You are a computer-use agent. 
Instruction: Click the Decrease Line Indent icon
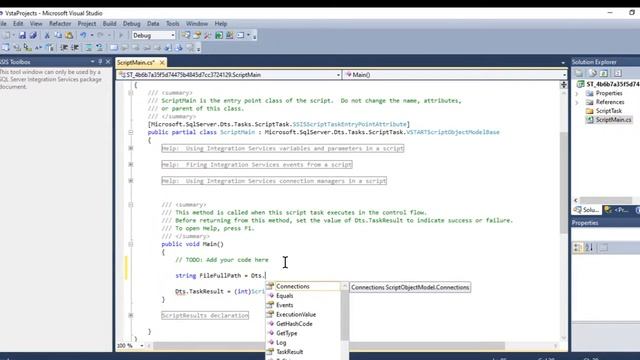[64, 48]
